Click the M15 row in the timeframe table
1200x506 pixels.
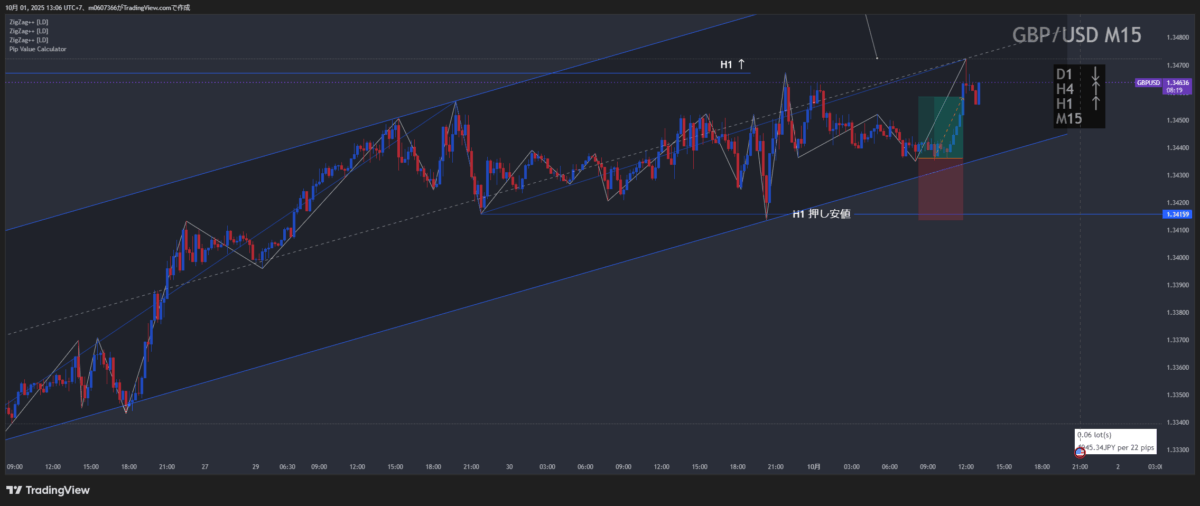pyautogui.click(x=1069, y=119)
